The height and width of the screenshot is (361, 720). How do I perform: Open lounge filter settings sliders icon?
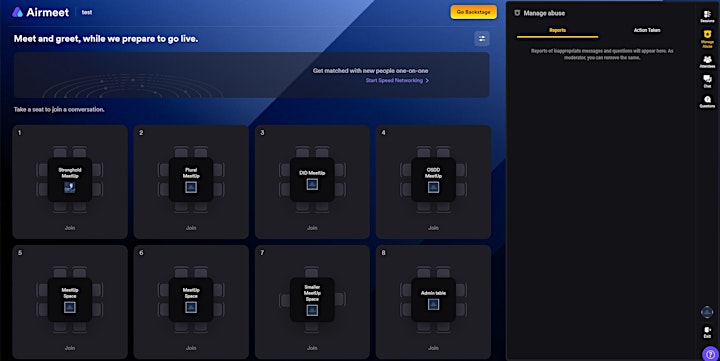[482, 39]
